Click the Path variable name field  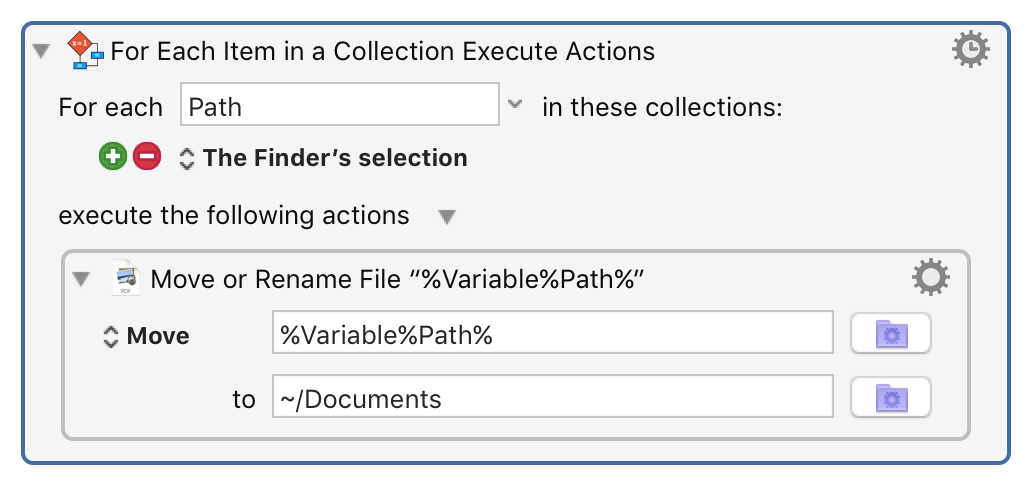click(339, 105)
